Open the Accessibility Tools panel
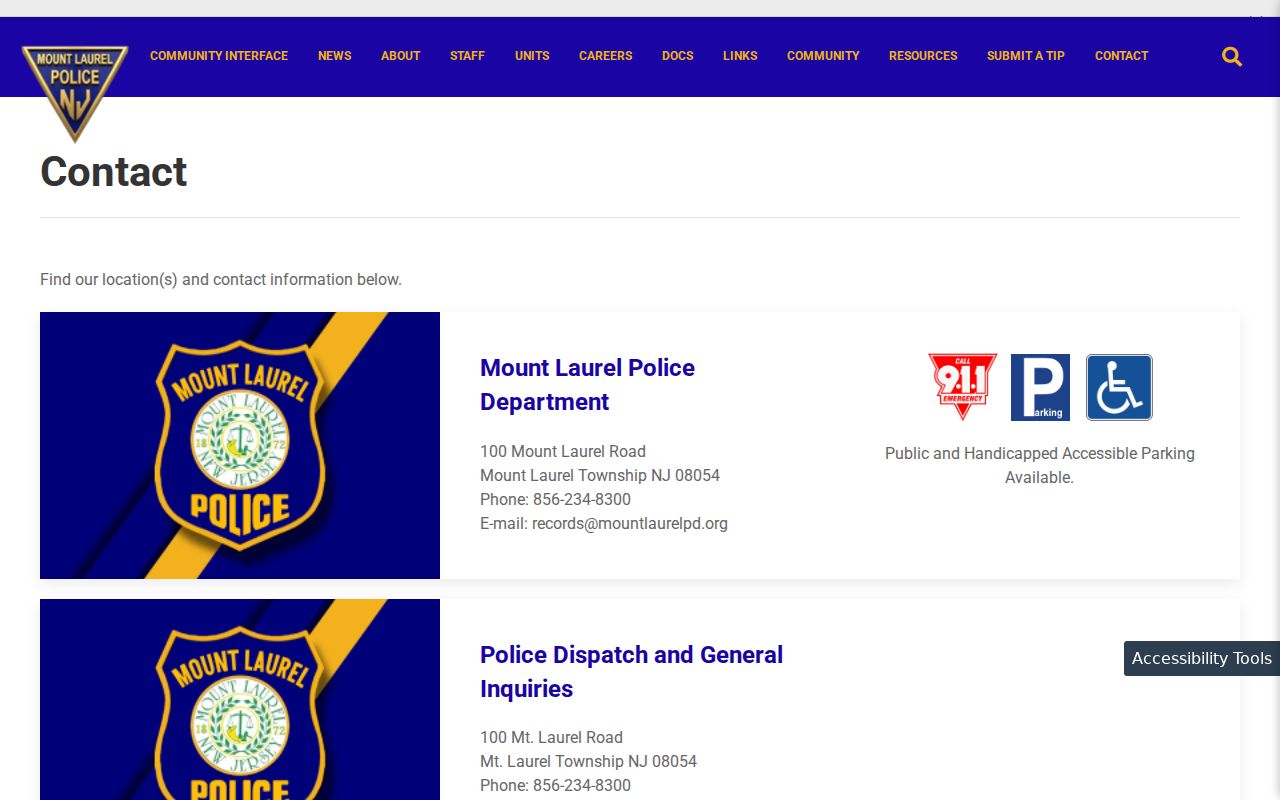 pos(1202,658)
